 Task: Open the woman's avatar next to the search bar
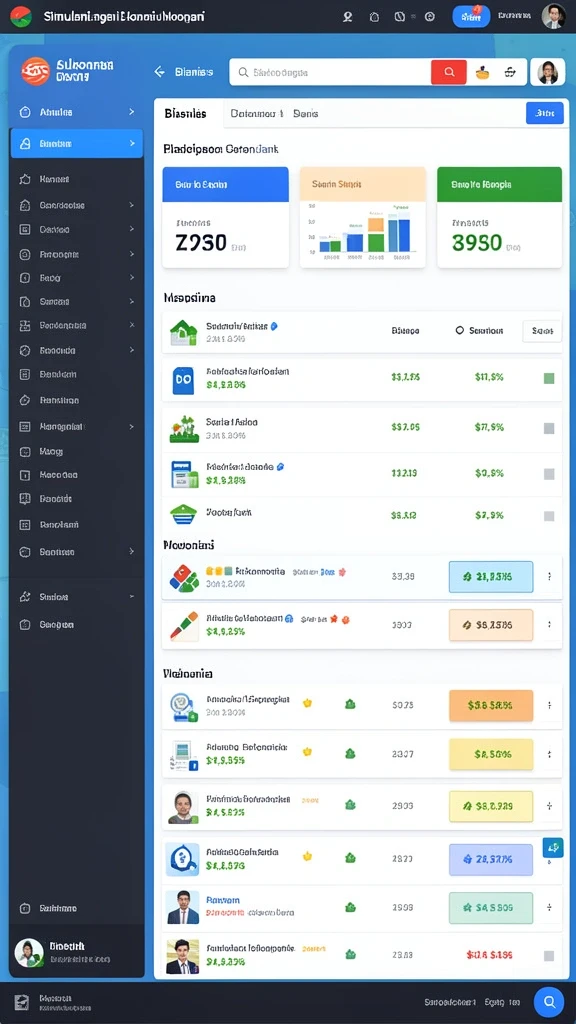tap(547, 72)
